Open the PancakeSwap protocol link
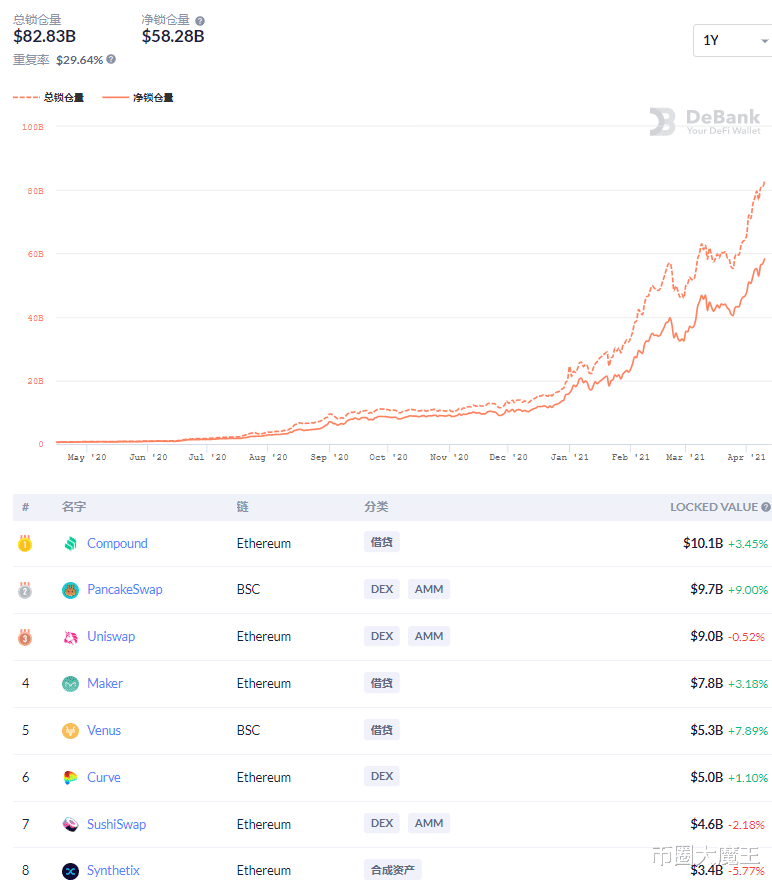This screenshot has height=880, width=772. 124,590
